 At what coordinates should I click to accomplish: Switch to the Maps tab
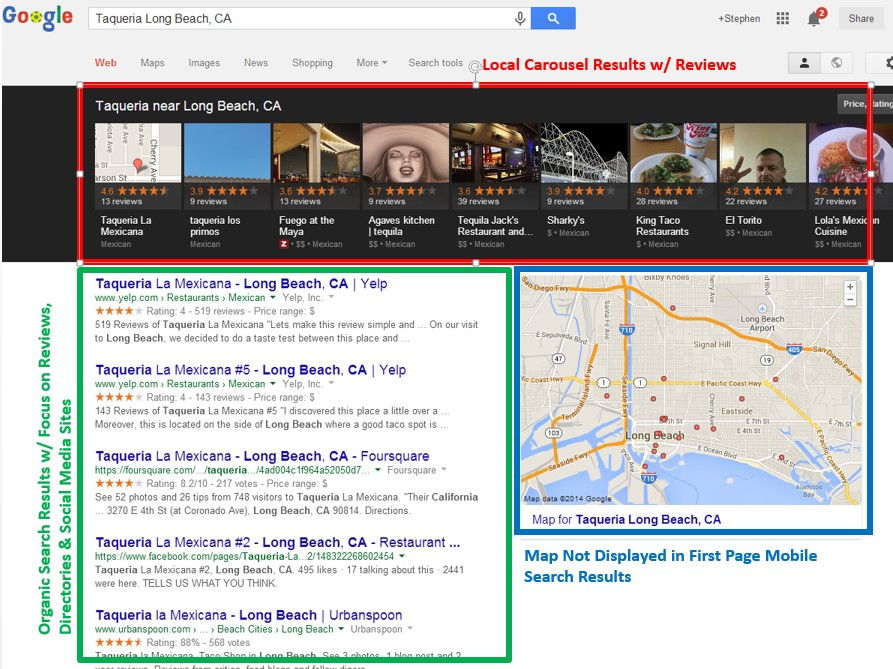[152, 63]
